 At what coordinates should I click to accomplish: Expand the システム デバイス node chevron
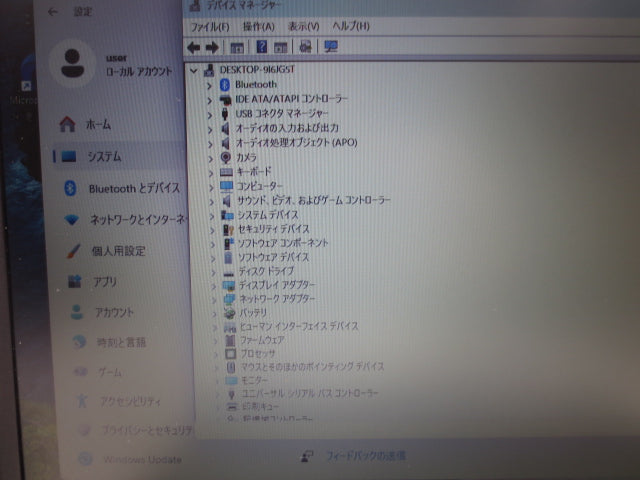[212, 216]
